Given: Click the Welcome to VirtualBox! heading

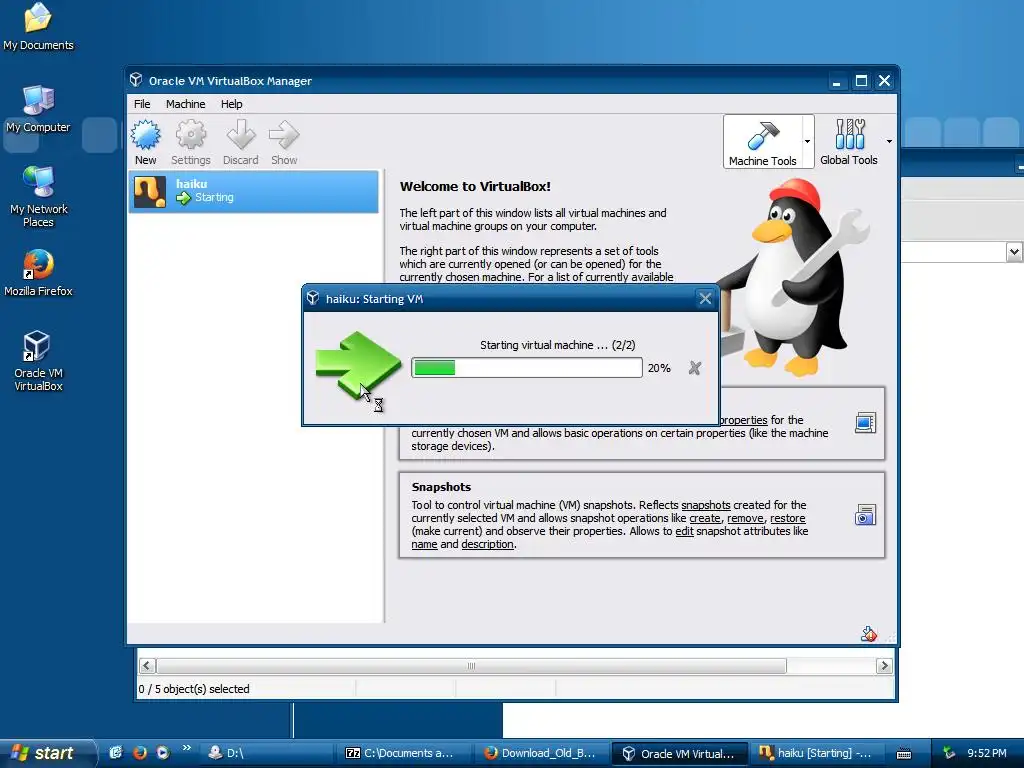Looking at the screenshot, I should click(x=475, y=186).
